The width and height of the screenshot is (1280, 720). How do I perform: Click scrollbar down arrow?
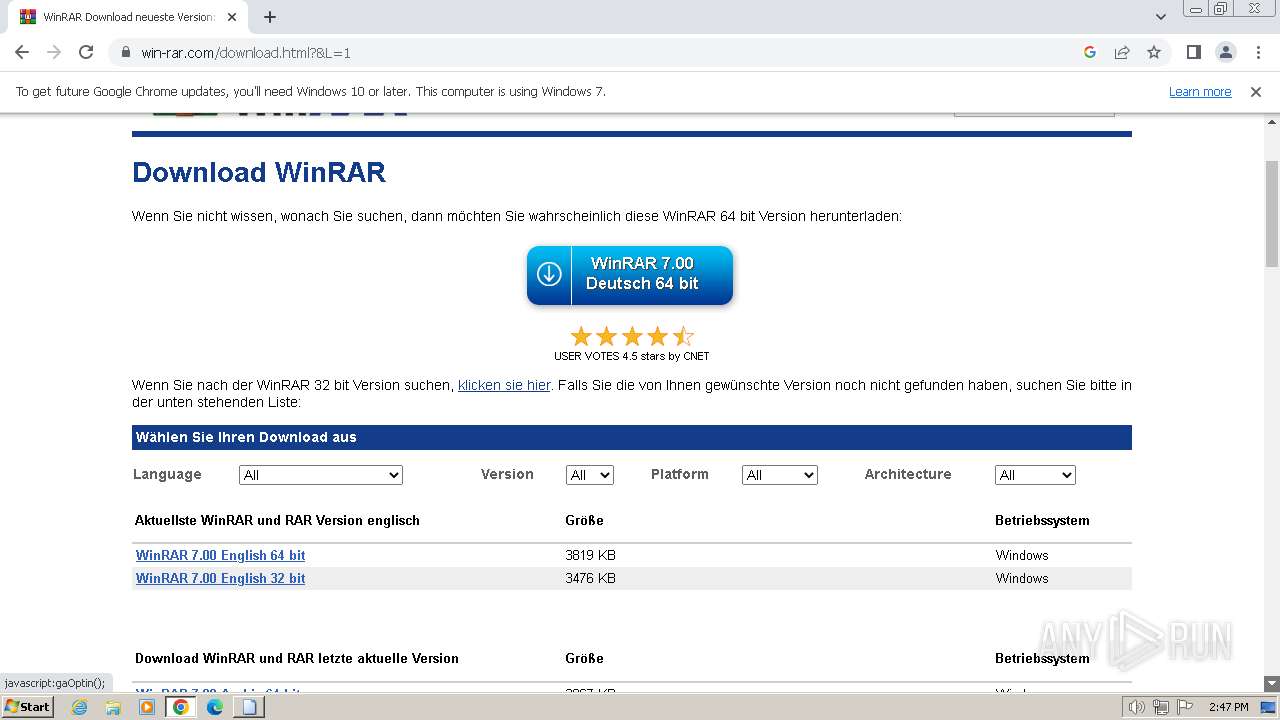click(1272, 684)
